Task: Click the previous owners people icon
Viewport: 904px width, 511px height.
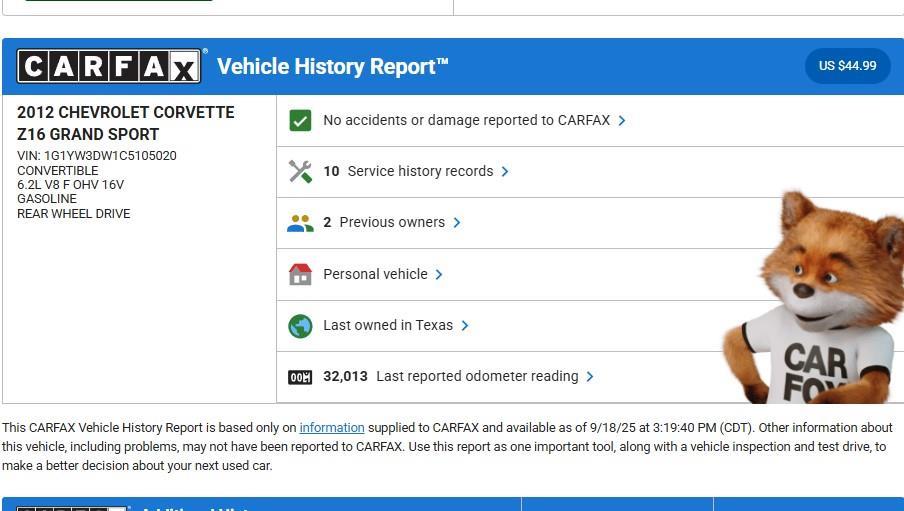Action: (x=300, y=223)
